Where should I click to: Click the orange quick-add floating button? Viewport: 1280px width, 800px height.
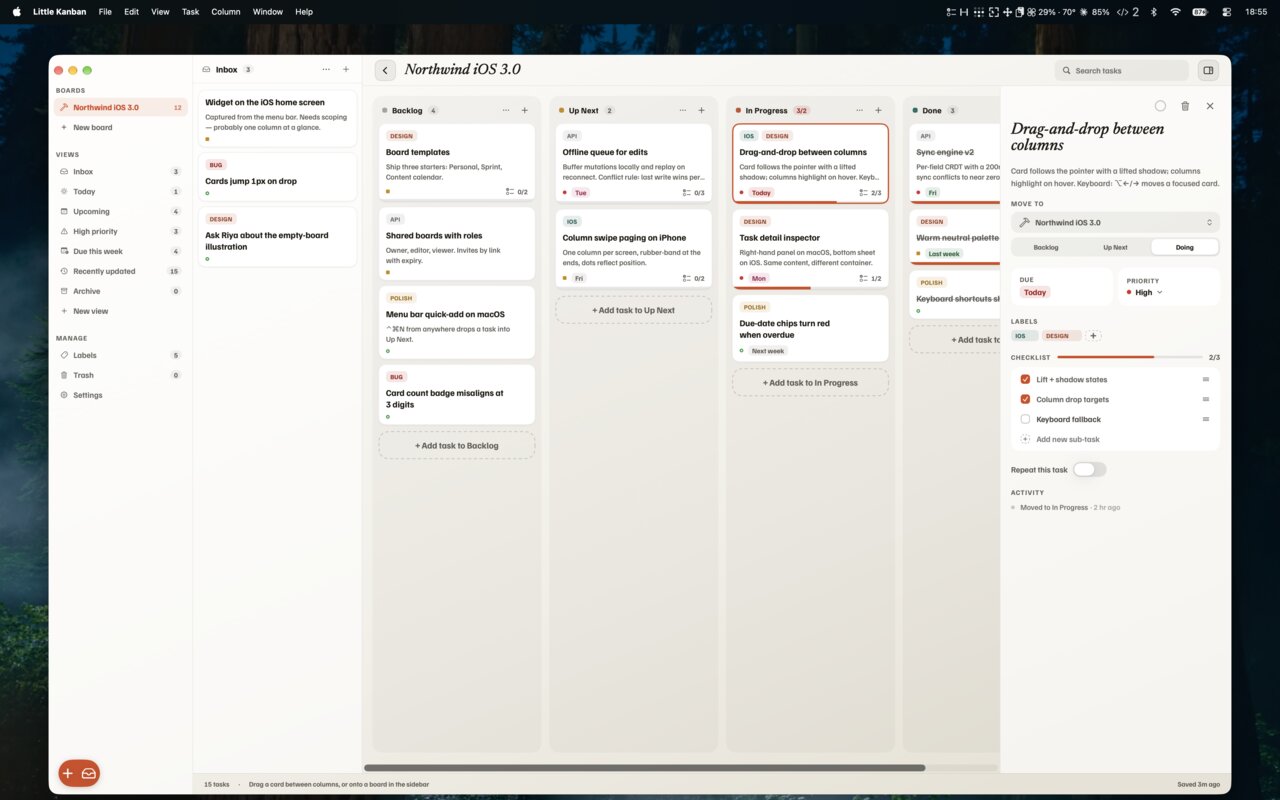click(x=79, y=773)
